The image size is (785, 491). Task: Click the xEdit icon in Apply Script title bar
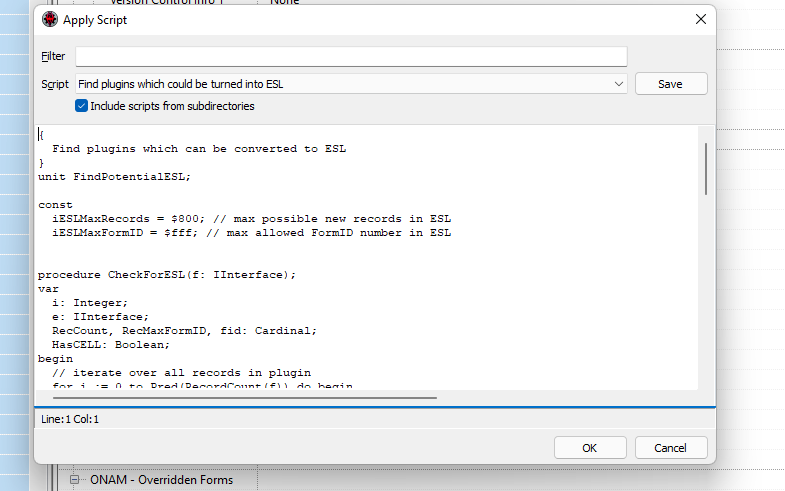[50, 20]
